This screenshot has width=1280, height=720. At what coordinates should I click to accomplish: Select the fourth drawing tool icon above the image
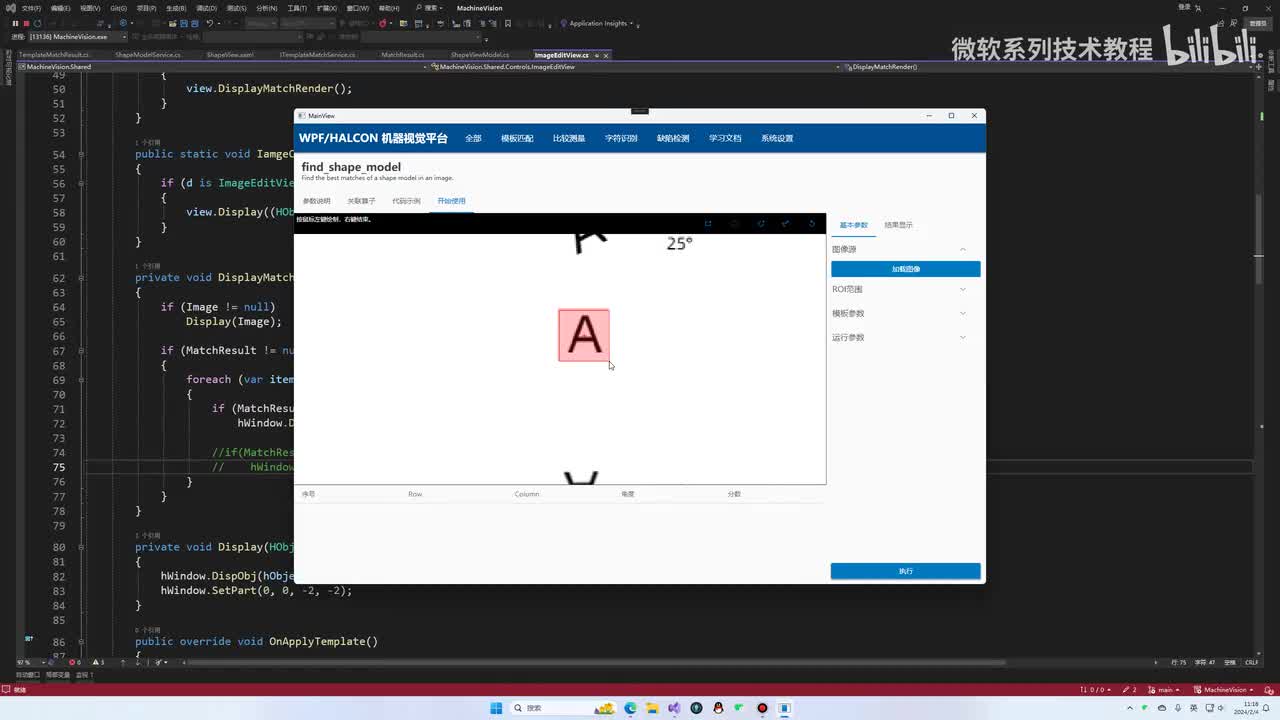point(786,224)
